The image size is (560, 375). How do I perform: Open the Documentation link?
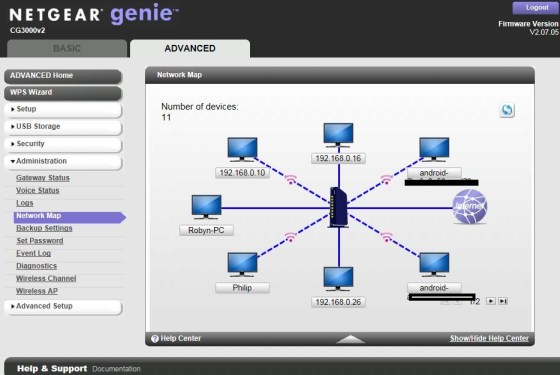point(116,369)
